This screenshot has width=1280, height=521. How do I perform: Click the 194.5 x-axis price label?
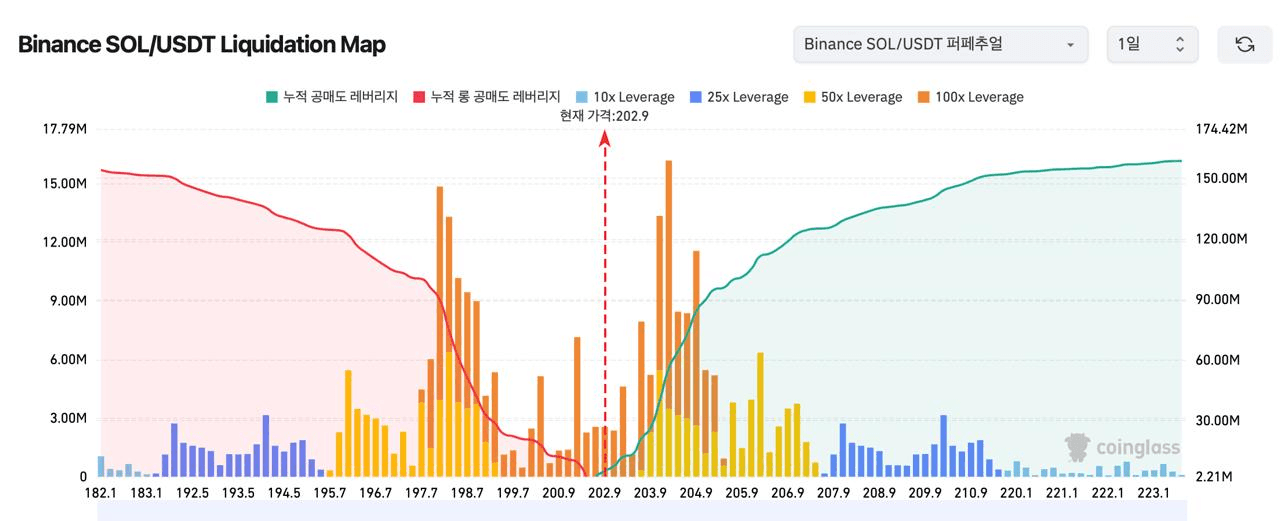[x=284, y=493]
